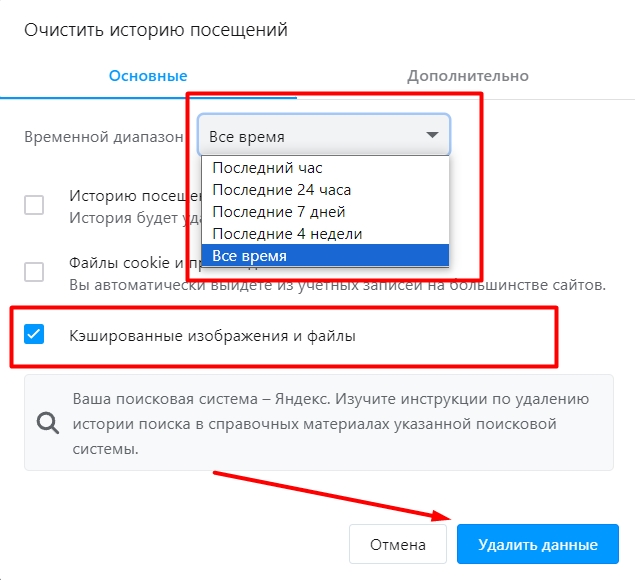Click the Очистить историю посещений title
Viewport: 635px width, 580px height.
[156, 30]
